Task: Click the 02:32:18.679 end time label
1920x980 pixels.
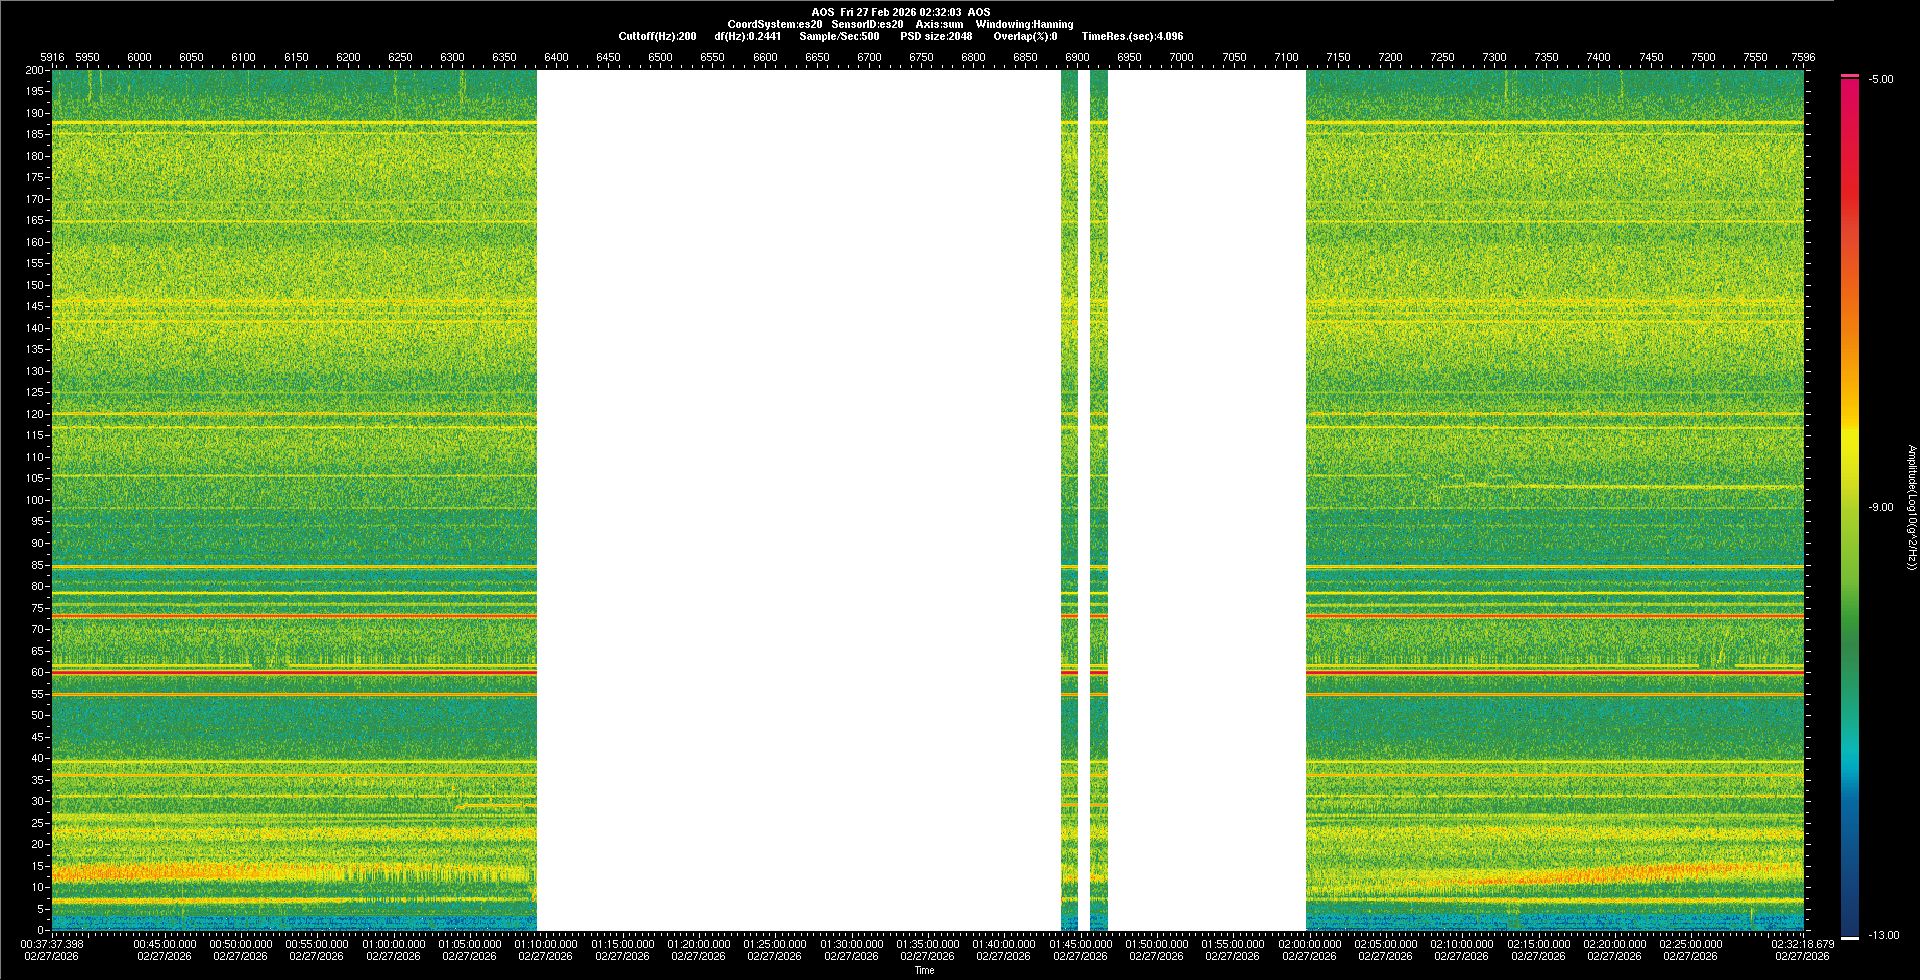Action: 1802,944
